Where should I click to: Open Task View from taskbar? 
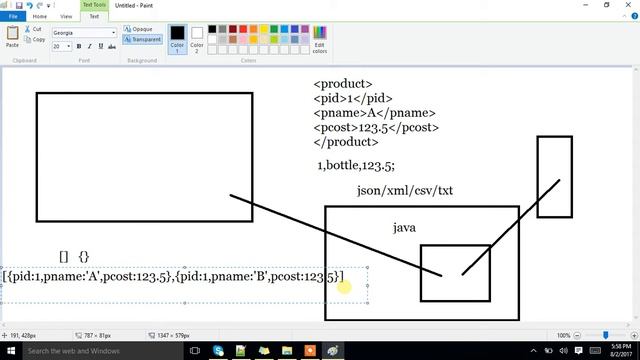195,351
